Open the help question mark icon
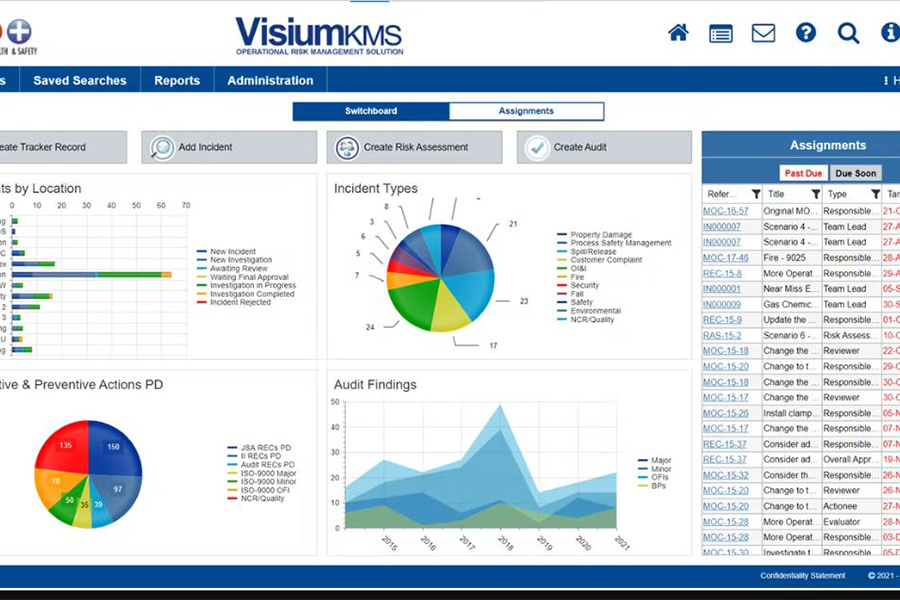This screenshot has width=900, height=600. [x=806, y=33]
